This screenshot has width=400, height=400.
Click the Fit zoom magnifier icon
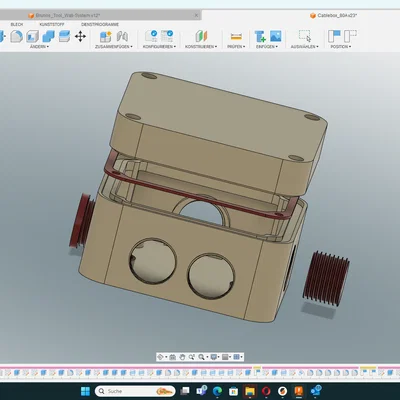click(x=201, y=357)
